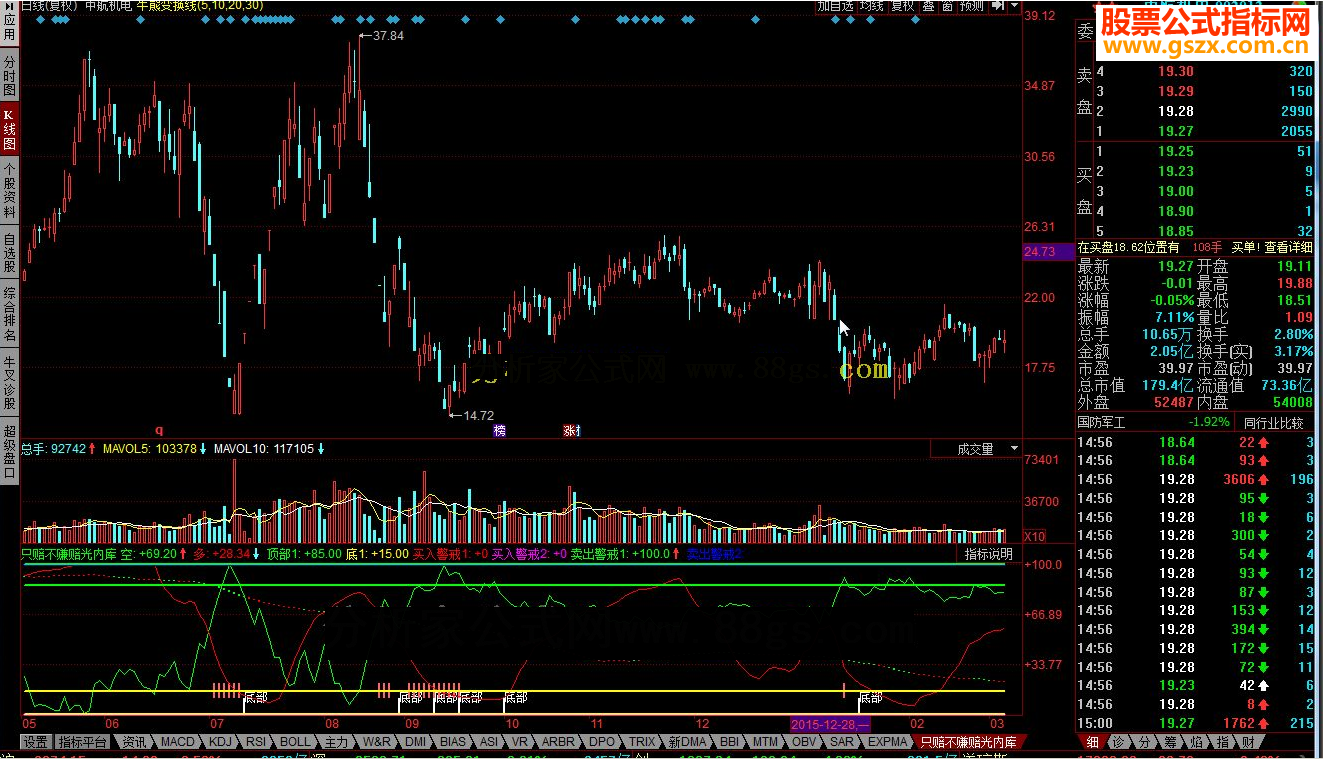The height and width of the screenshot is (759, 1323).
Task: Click the 指标说明 button
Action: (x=988, y=554)
